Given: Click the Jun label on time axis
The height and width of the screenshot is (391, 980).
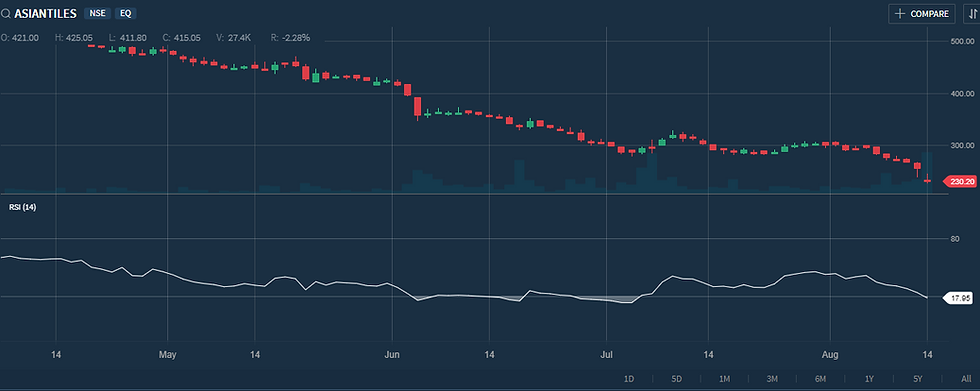Looking at the screenshot, I should (x=391, y=355).
